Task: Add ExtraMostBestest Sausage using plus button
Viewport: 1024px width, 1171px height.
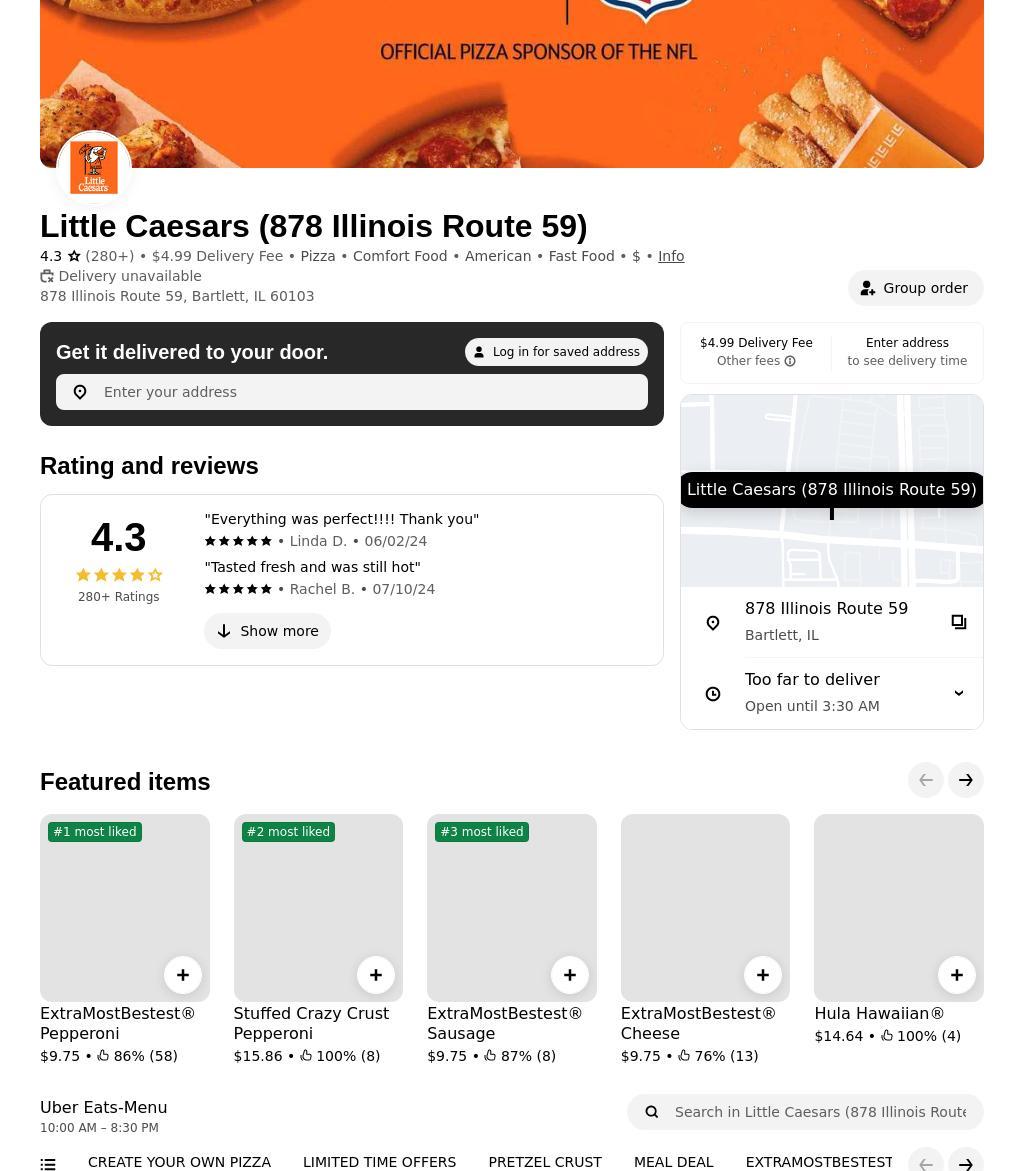Action: (570, 975)
